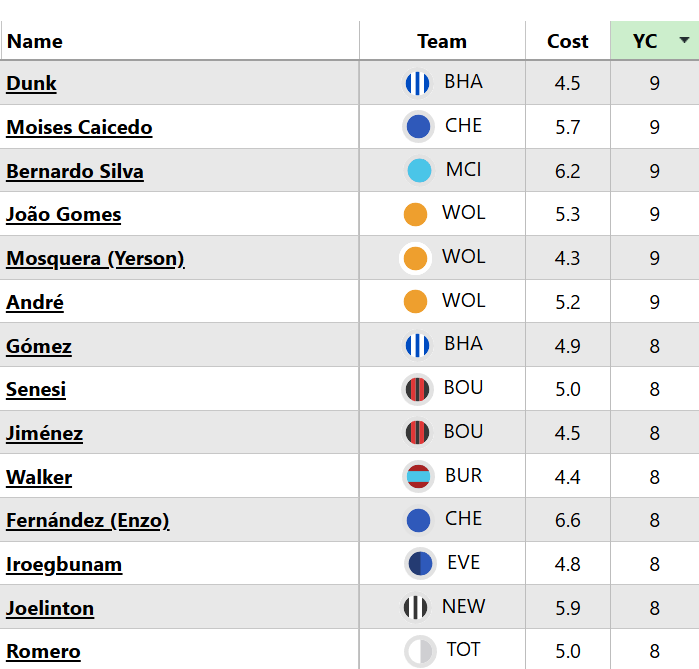Open Fernández (Enzo) player link
Image resolution: width=699 pixels, height=669 pixels.
coord(88,521)
